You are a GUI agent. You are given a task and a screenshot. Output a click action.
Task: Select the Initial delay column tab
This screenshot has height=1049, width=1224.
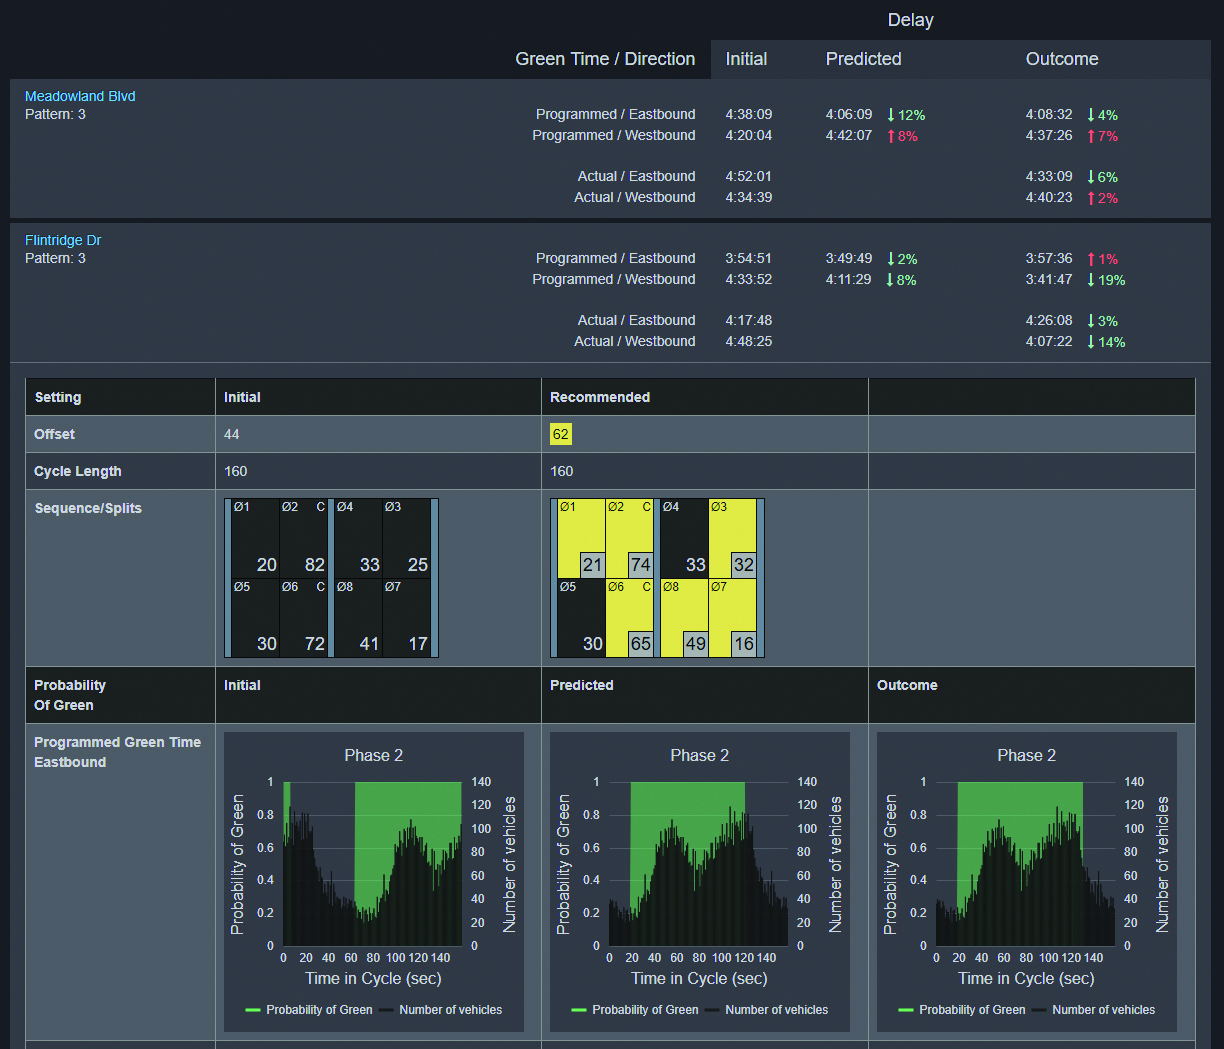[x=746, y=59]
